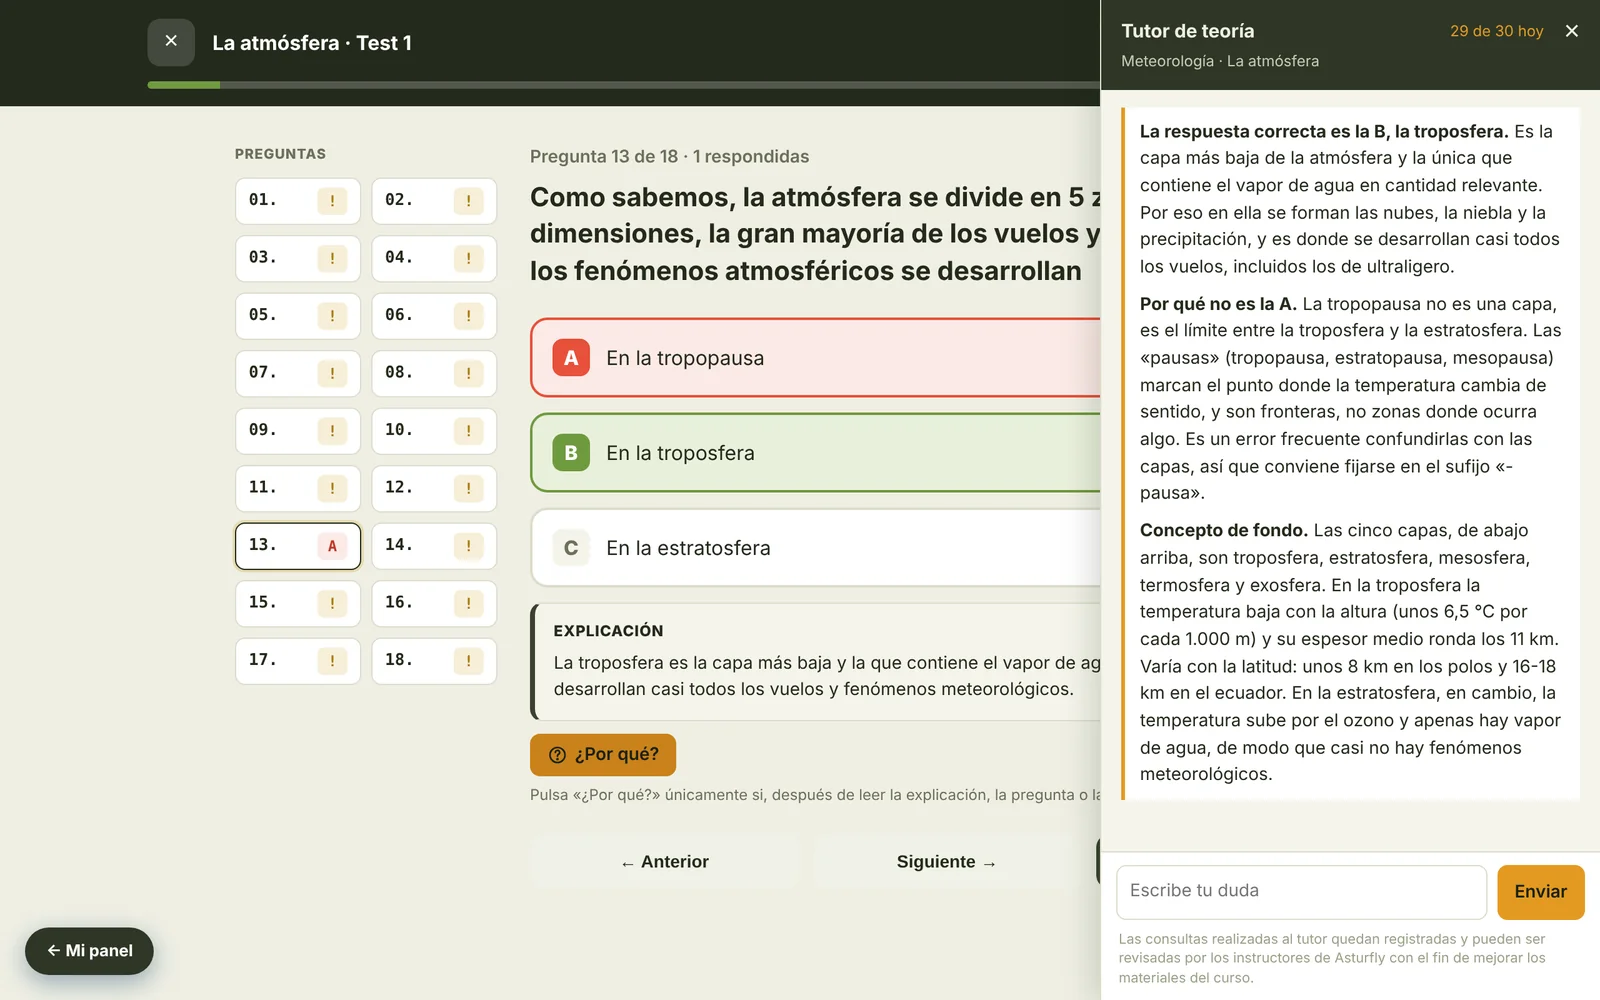
Task: Select answer B En la troposfera
Action: 815,453
